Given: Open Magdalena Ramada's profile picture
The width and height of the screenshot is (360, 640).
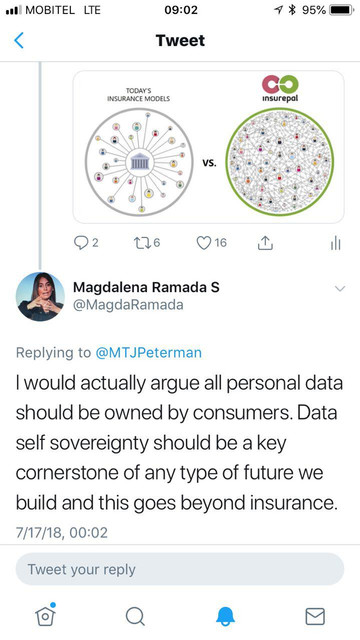Looking at the screenshot, I should point(40,297).
